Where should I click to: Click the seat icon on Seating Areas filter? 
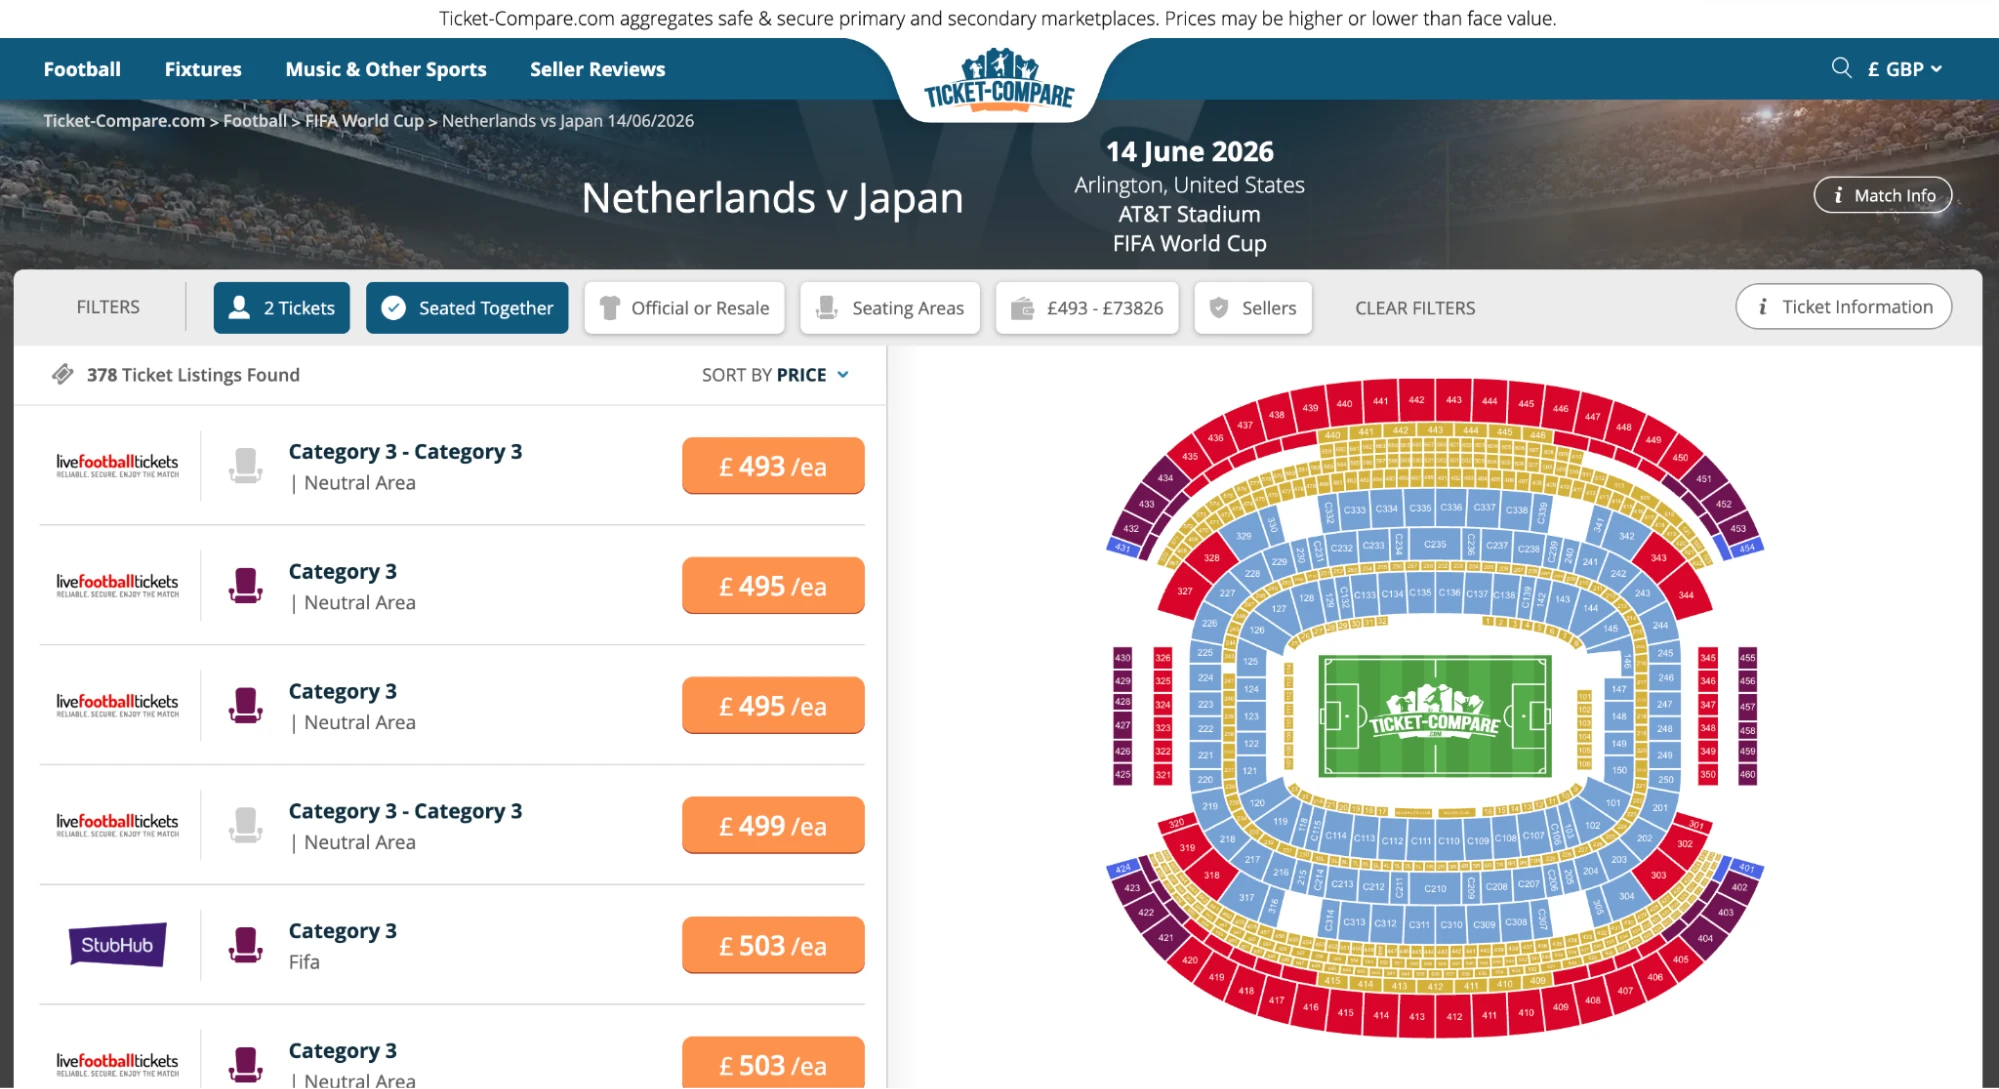(x=826, y=307)
